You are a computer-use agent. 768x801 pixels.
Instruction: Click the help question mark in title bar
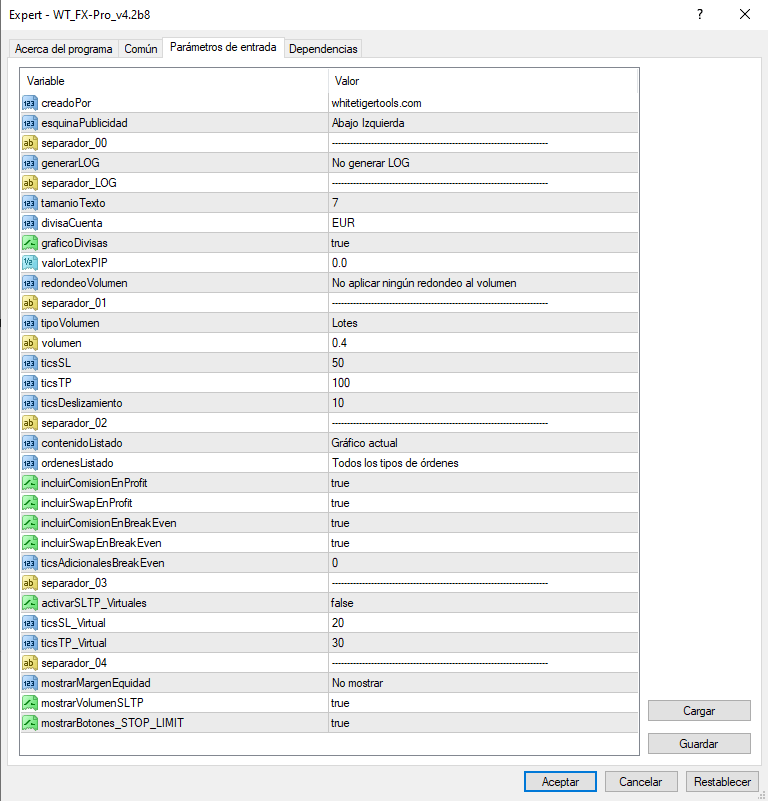tap(700, 14)
